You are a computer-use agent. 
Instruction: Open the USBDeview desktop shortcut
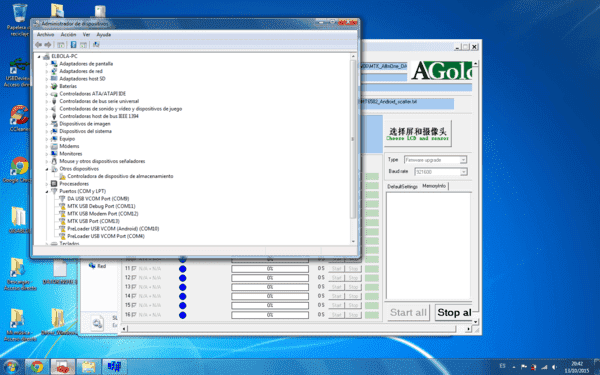point(18,72)
